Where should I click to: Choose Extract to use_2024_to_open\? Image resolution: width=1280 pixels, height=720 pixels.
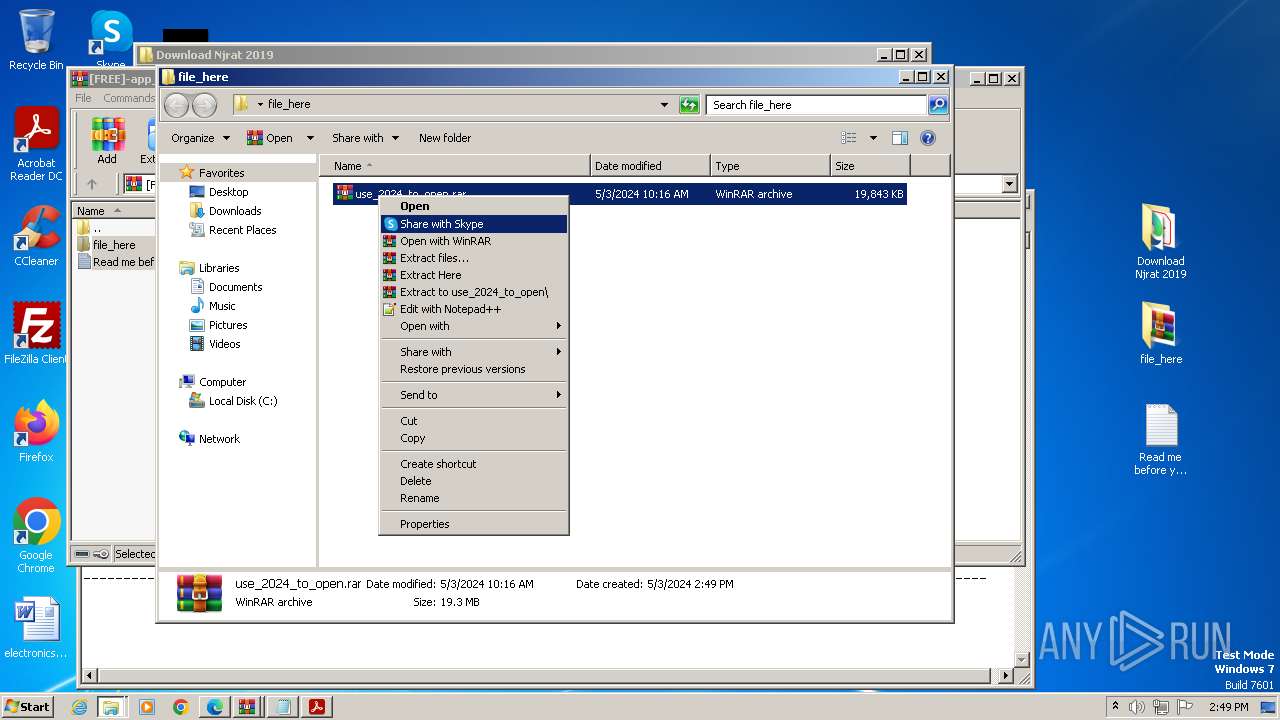(x=474, y=292)
